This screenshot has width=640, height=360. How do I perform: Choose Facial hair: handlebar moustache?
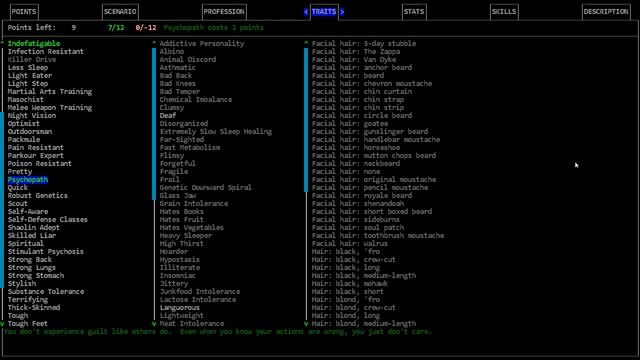coord(376,140)
